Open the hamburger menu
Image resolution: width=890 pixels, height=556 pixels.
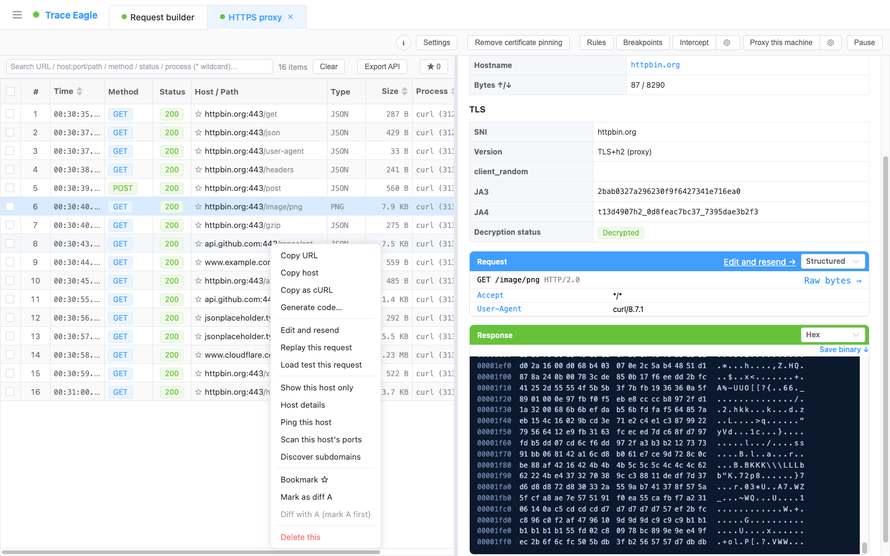[17, 15]
